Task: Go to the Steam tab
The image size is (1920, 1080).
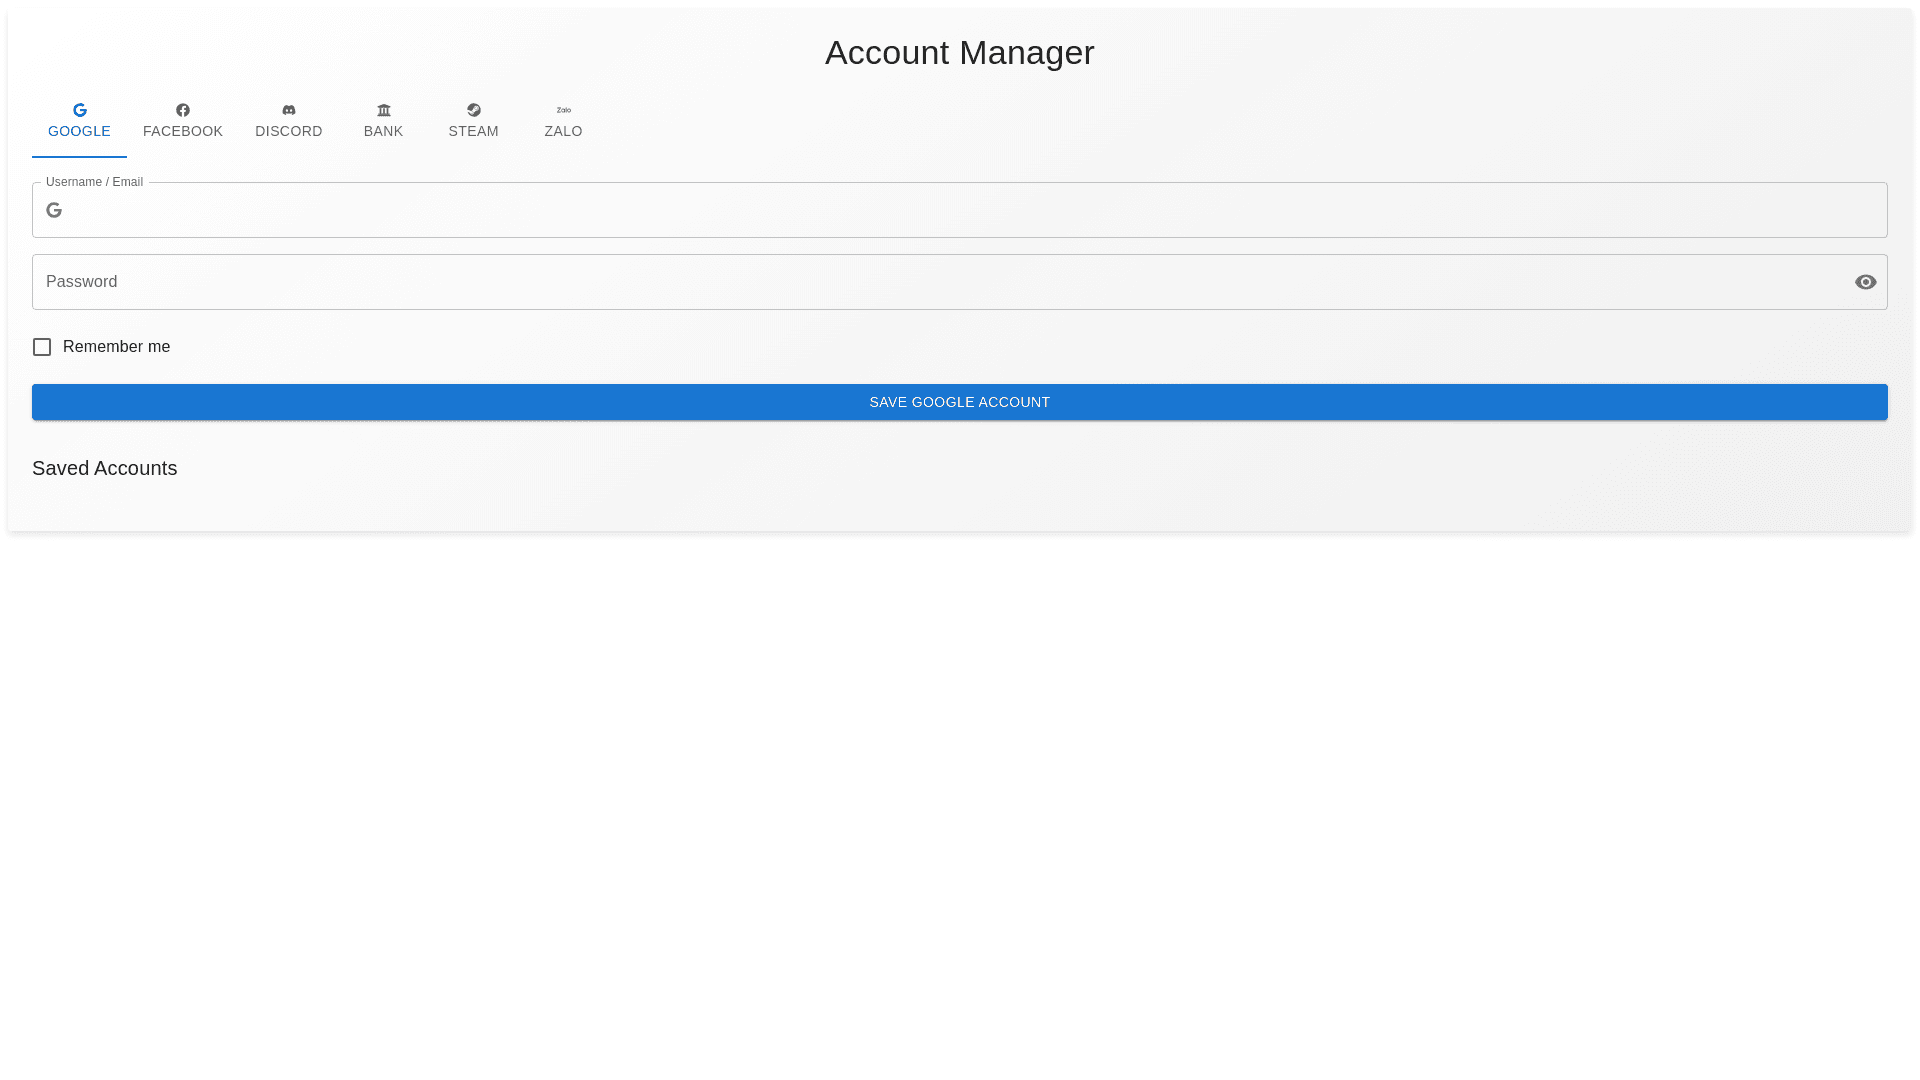Action: (x=474, y=131)
